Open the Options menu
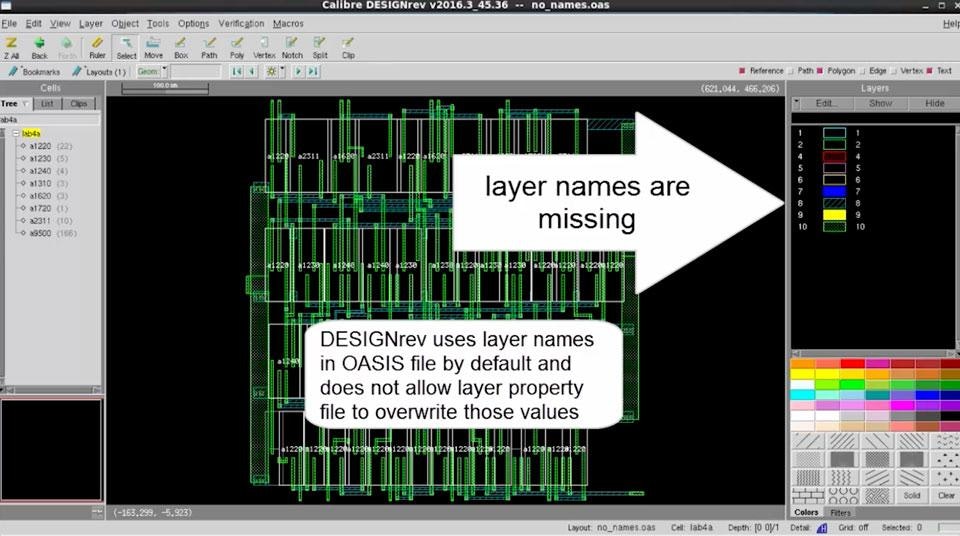 (x=193, y=23)
